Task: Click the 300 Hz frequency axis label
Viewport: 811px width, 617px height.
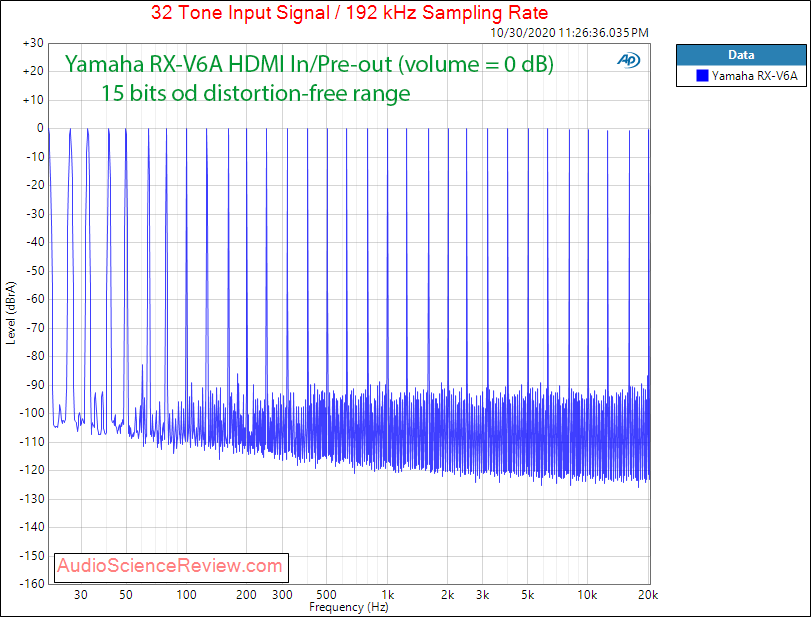Action: click(282, 595)
